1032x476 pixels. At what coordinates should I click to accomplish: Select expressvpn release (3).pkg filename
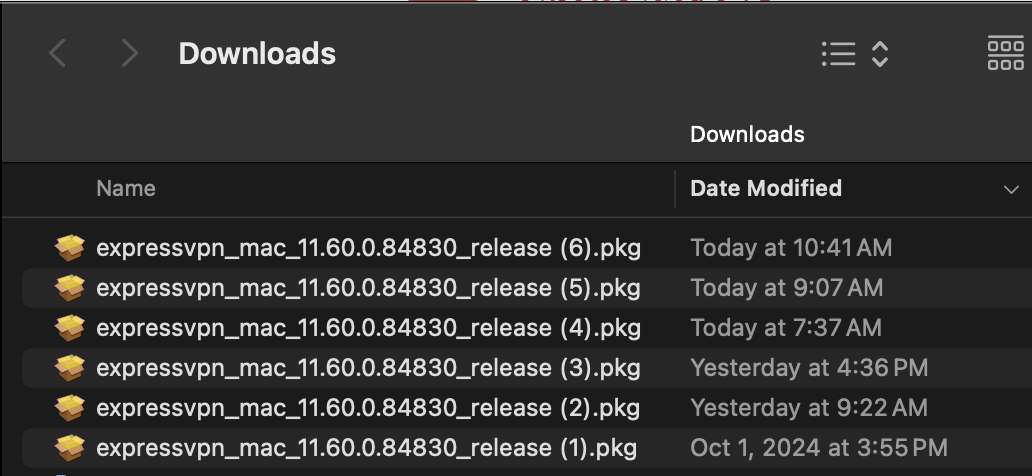click(368, 367)
